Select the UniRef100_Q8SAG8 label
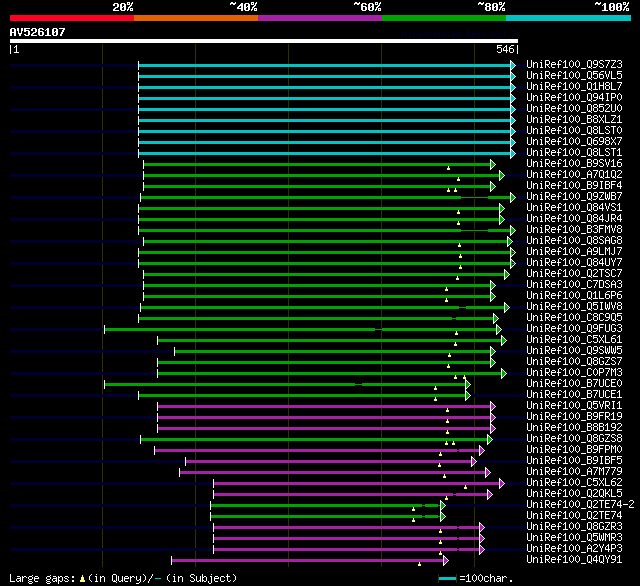 pyautogui.click(x=574, y=241)
